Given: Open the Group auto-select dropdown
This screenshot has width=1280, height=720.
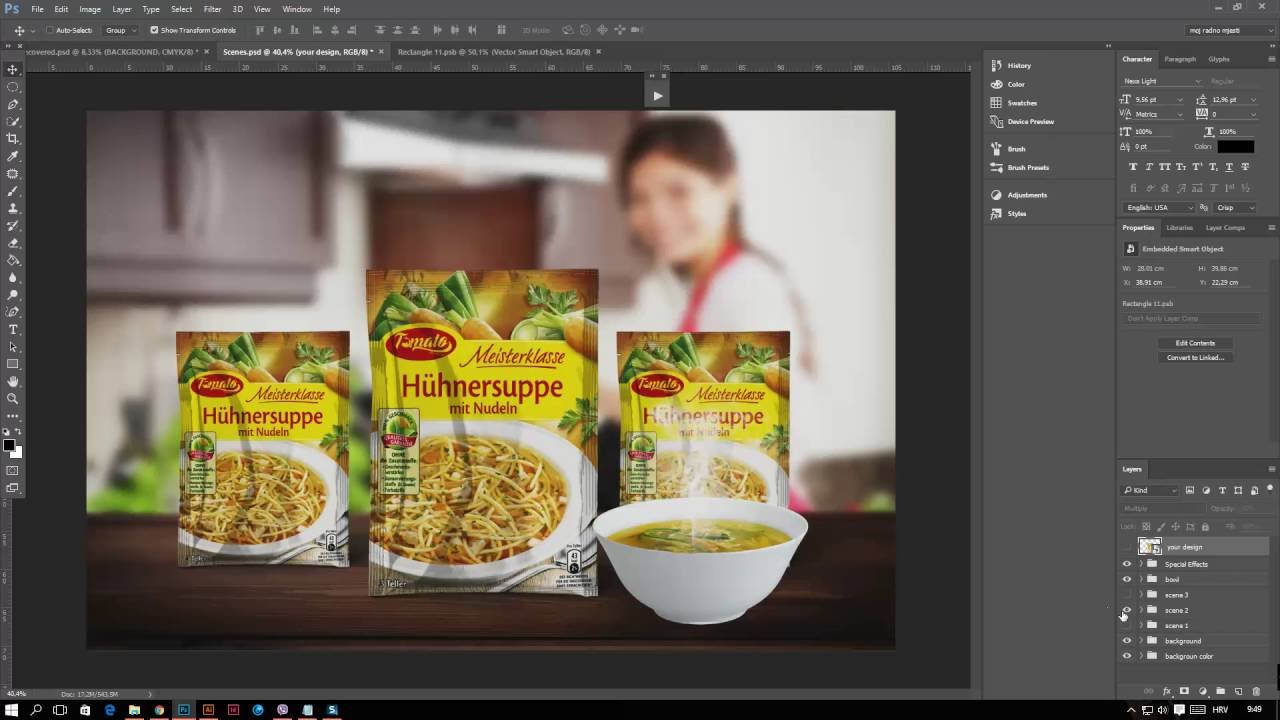Looking at the screenshot, I should pos(121,30).
